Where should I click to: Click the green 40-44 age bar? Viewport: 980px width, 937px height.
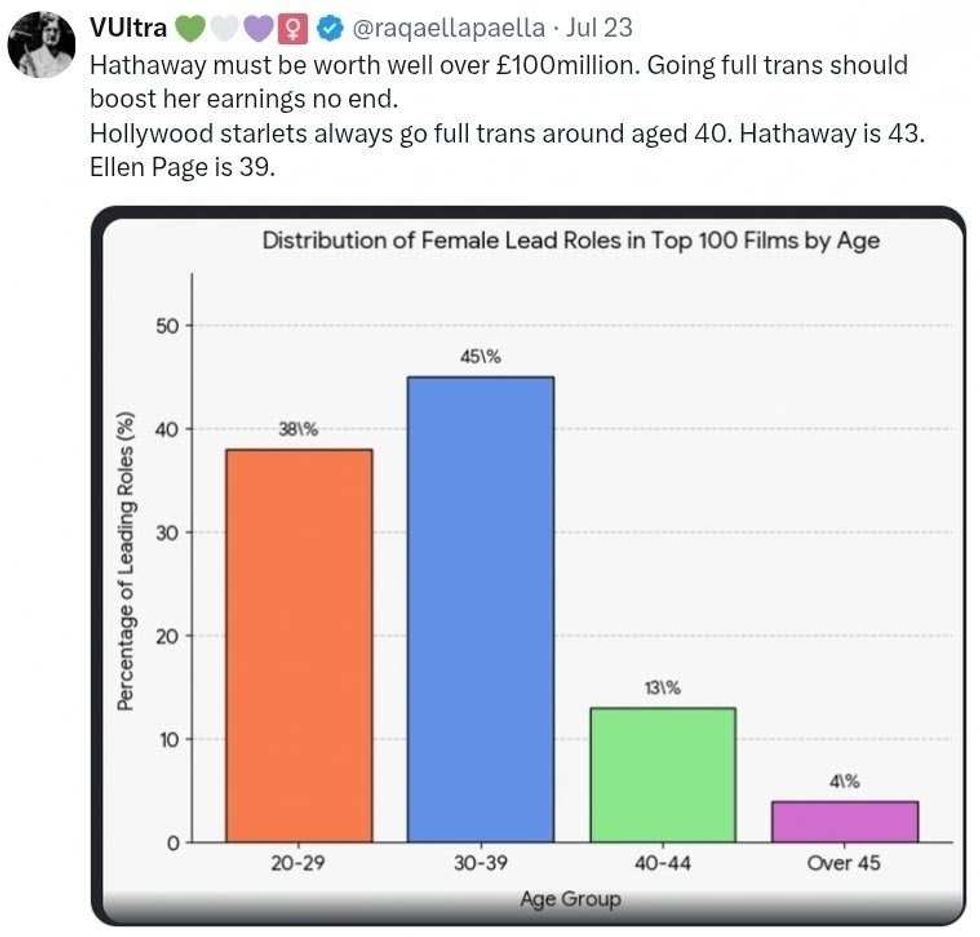pyautogui.click(x=663, y=775)
